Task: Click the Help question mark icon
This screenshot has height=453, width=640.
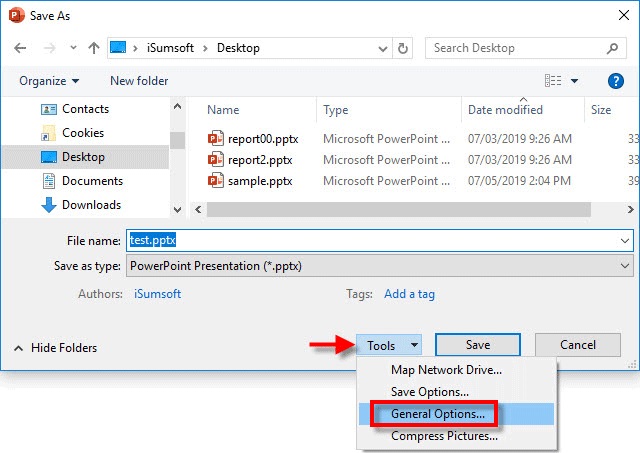Action: [x=616, y=81]
